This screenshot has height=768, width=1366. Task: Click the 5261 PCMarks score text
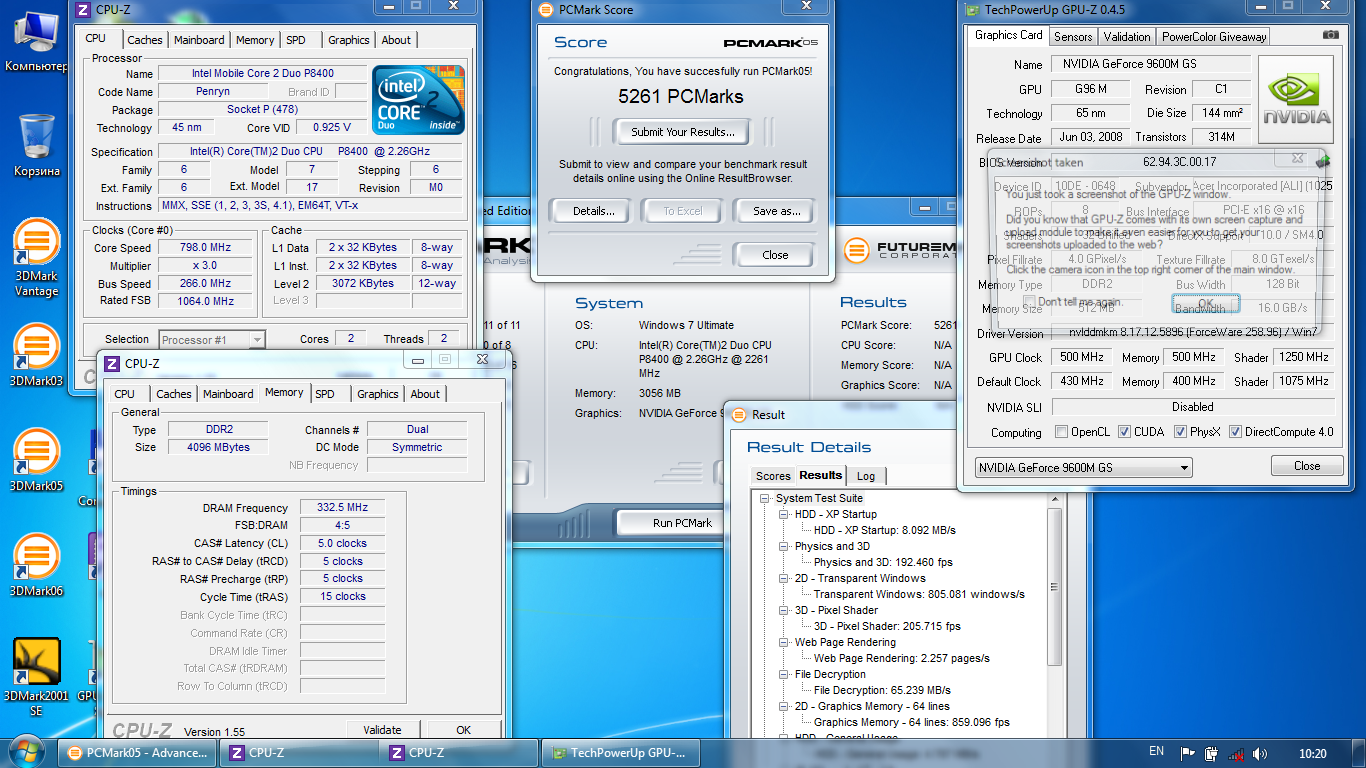tap(681, 97)
